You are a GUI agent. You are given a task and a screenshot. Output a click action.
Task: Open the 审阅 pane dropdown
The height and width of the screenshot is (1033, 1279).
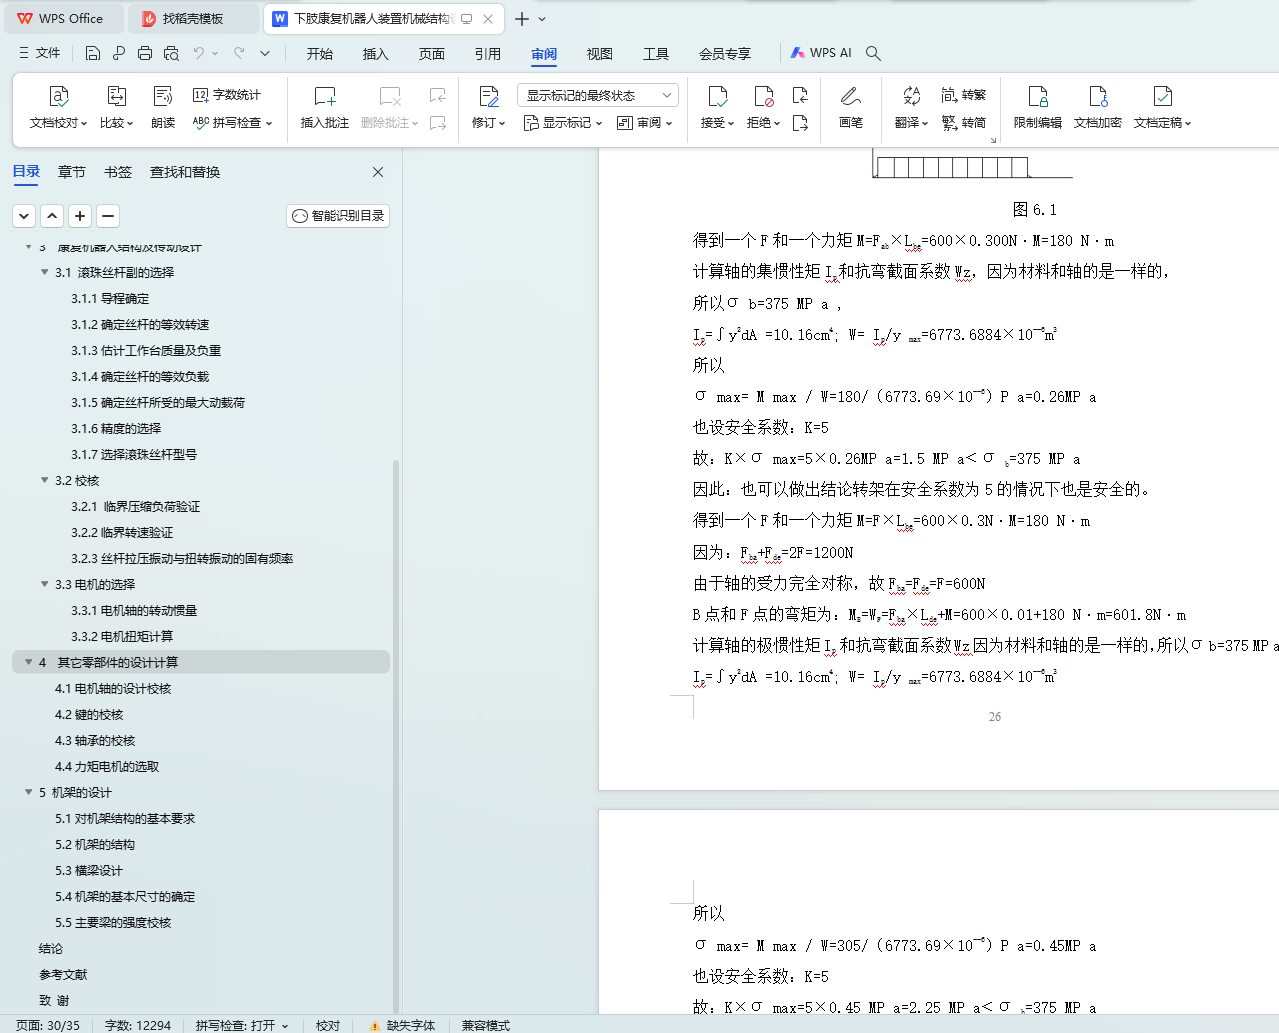coord(645,123)
